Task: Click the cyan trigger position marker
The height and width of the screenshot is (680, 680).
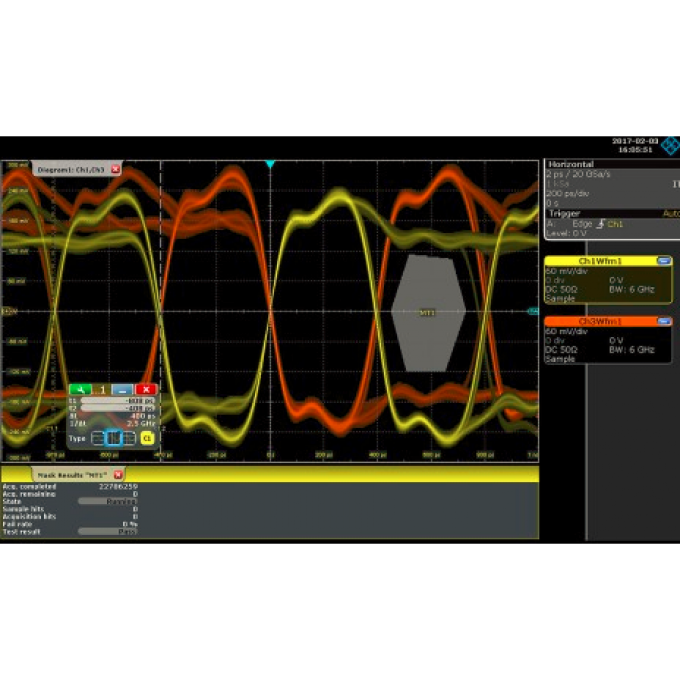Action: [269, 164]
